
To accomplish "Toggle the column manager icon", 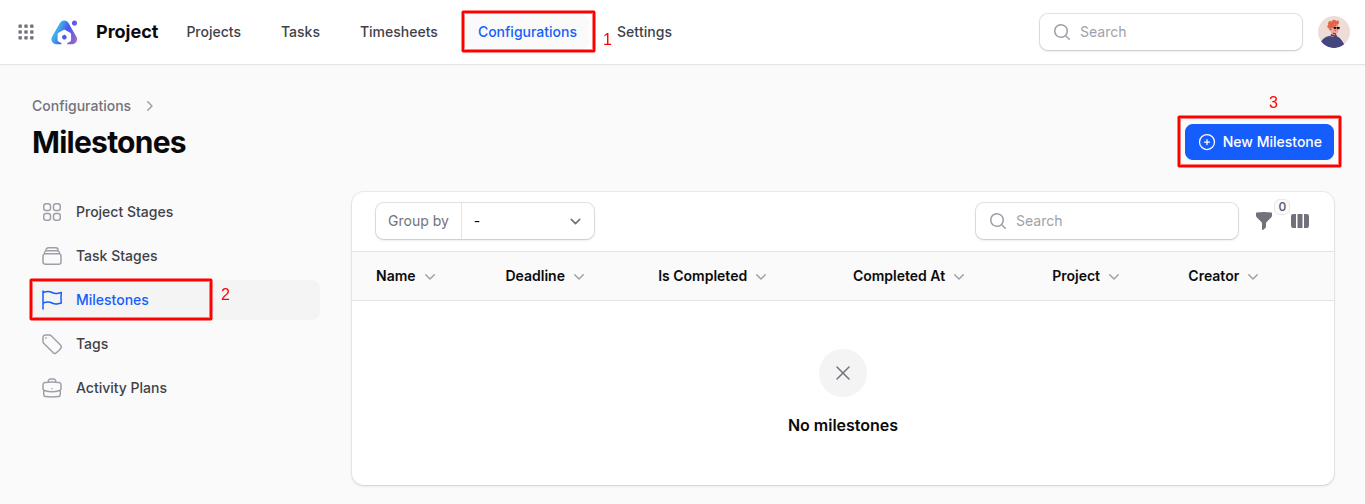I will pos(1300,221).
